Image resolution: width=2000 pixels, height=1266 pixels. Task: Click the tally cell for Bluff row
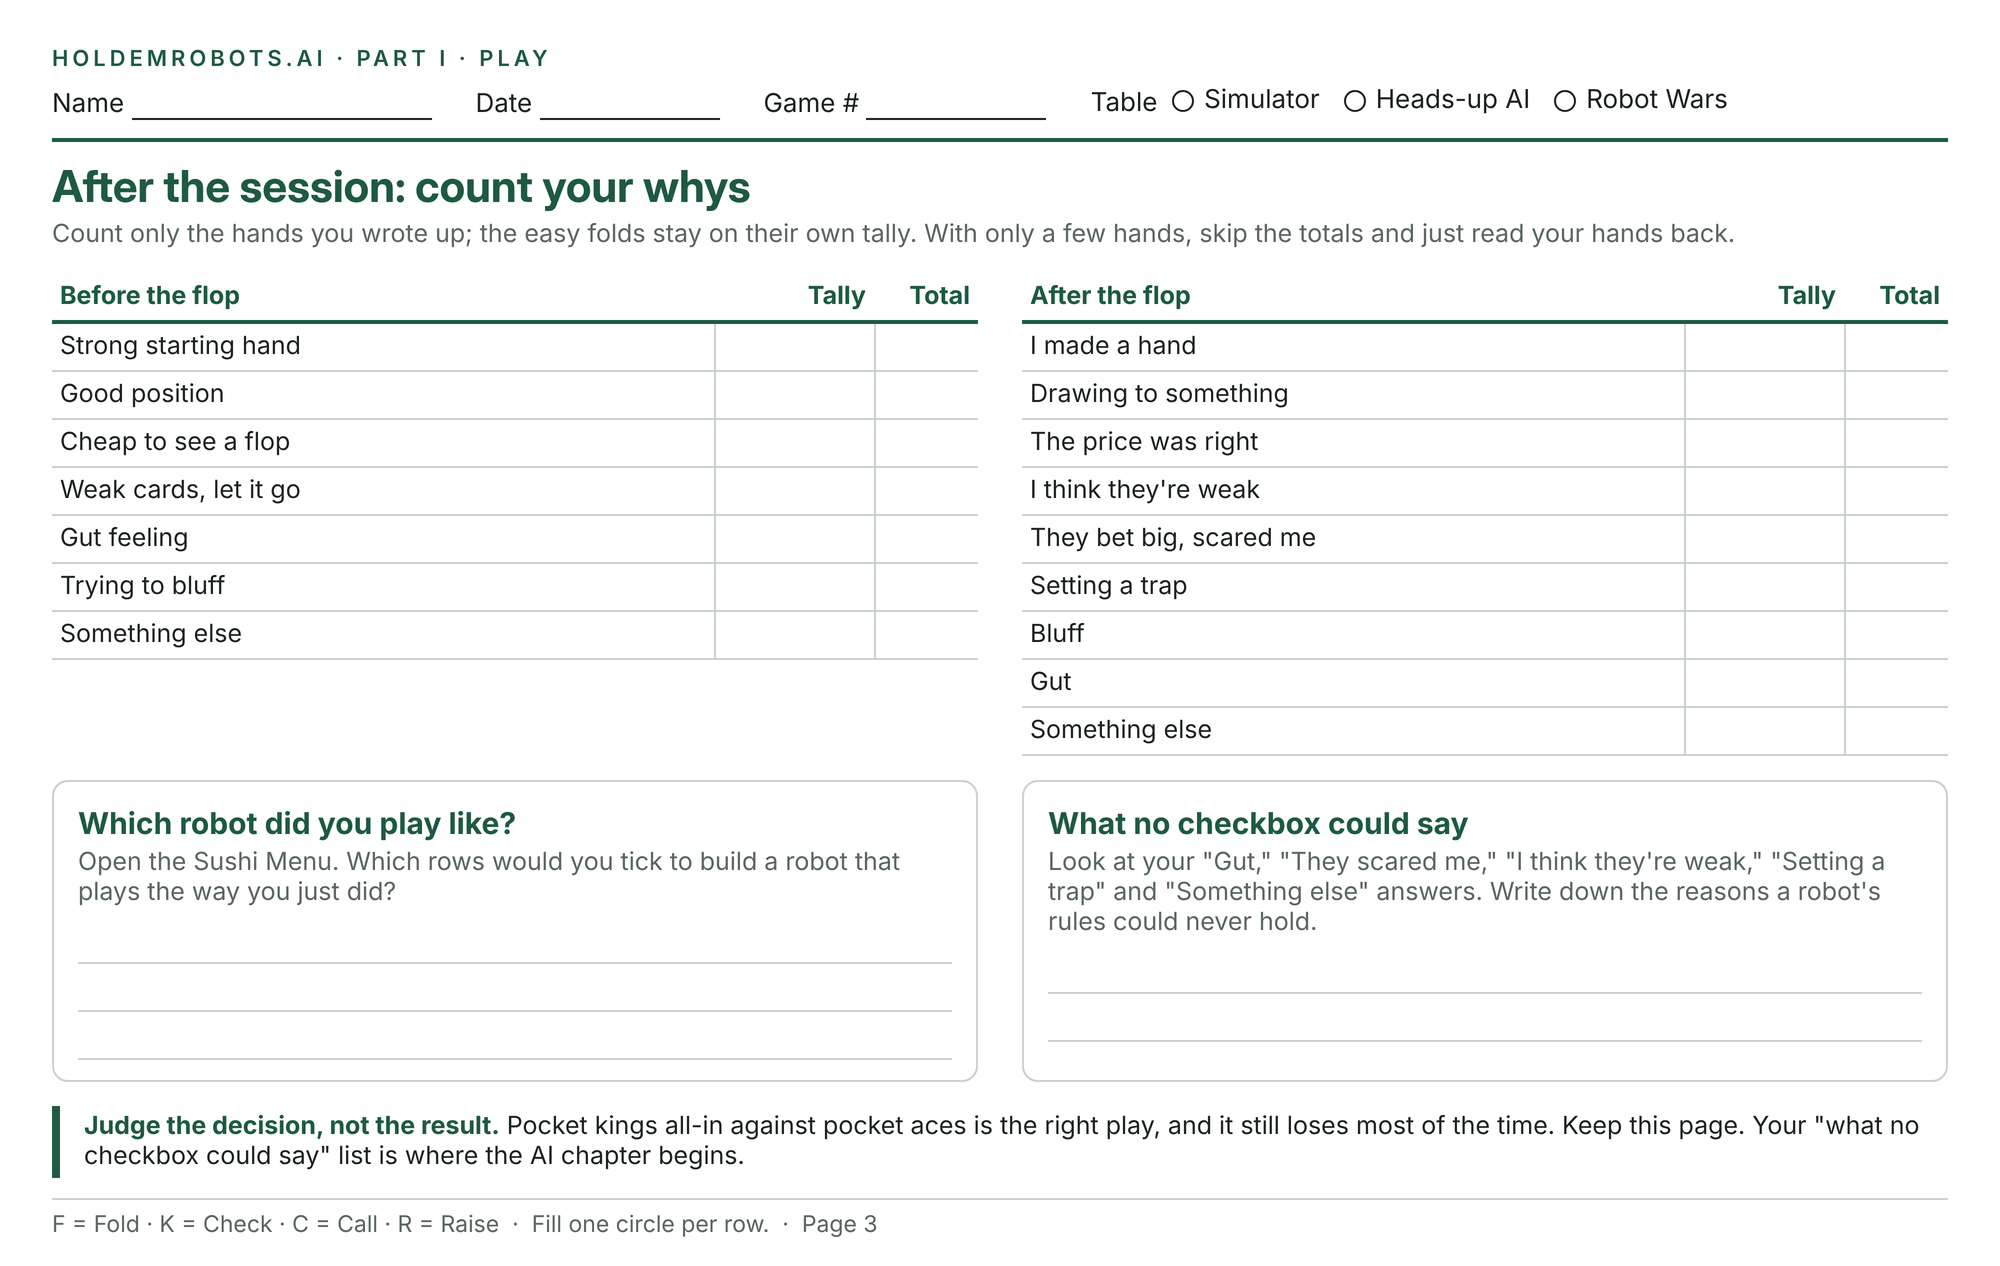point(1765,635)
